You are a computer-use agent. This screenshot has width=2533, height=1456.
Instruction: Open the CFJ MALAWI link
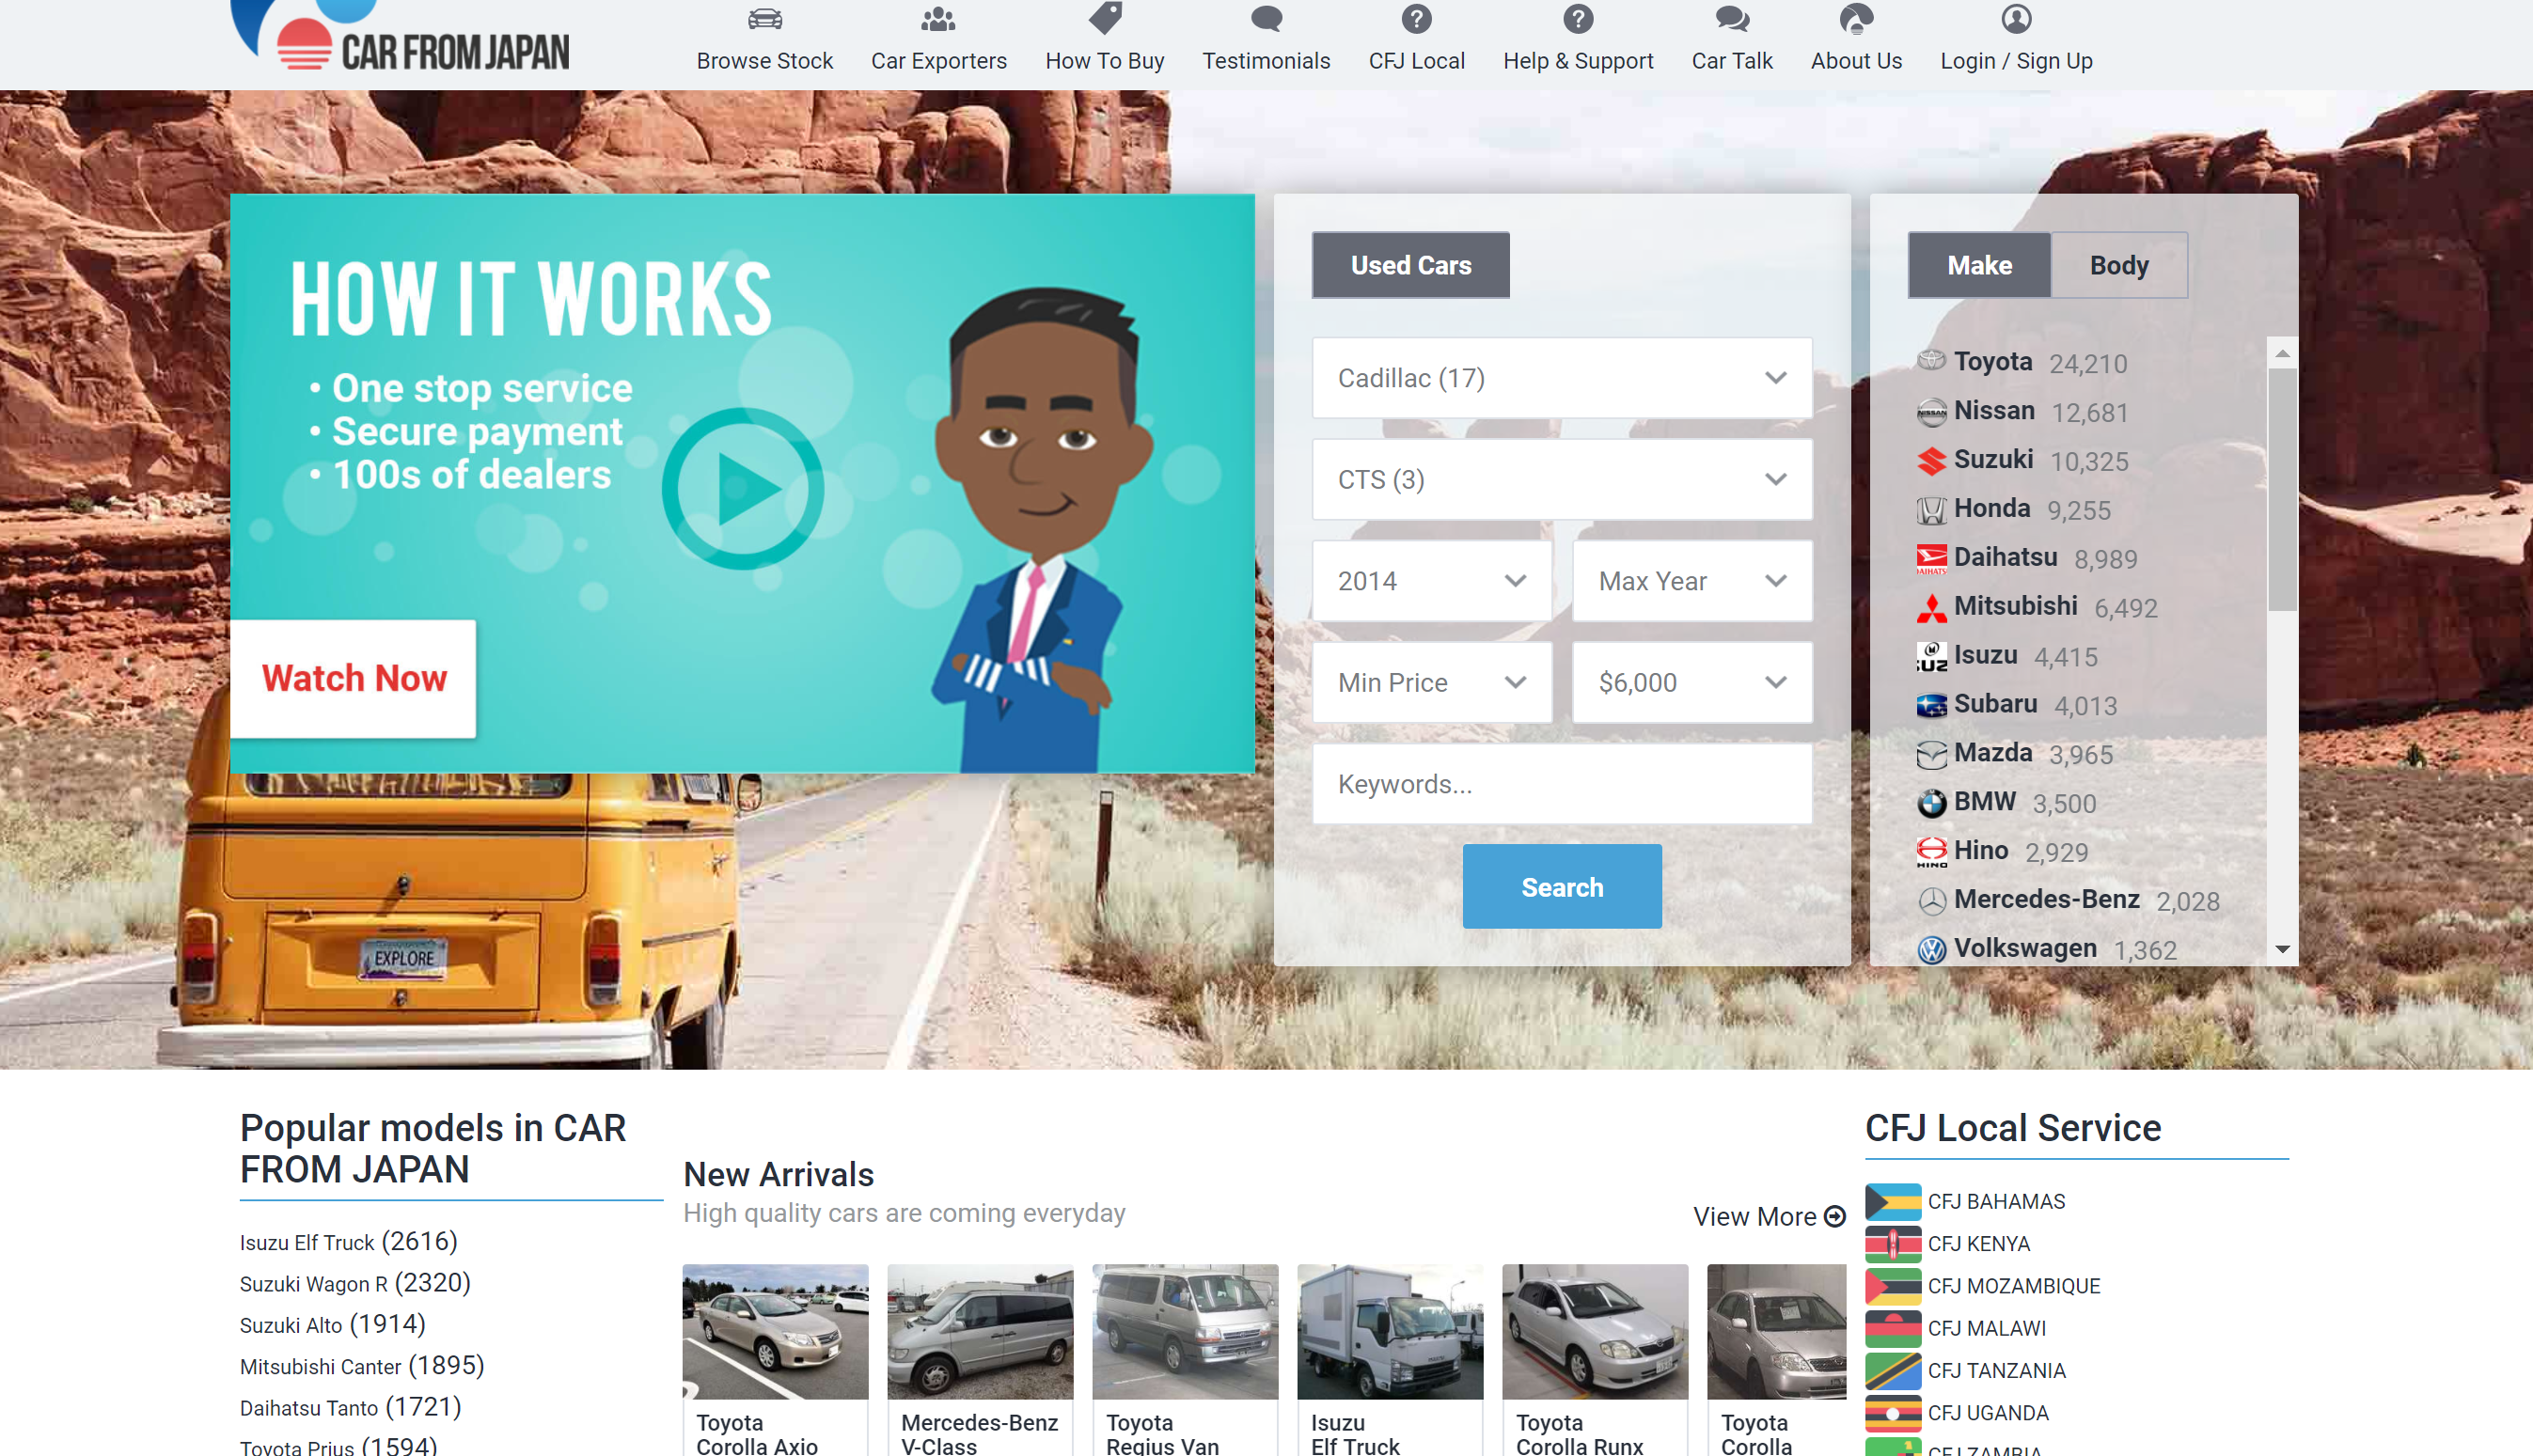pos(1985,1328)
